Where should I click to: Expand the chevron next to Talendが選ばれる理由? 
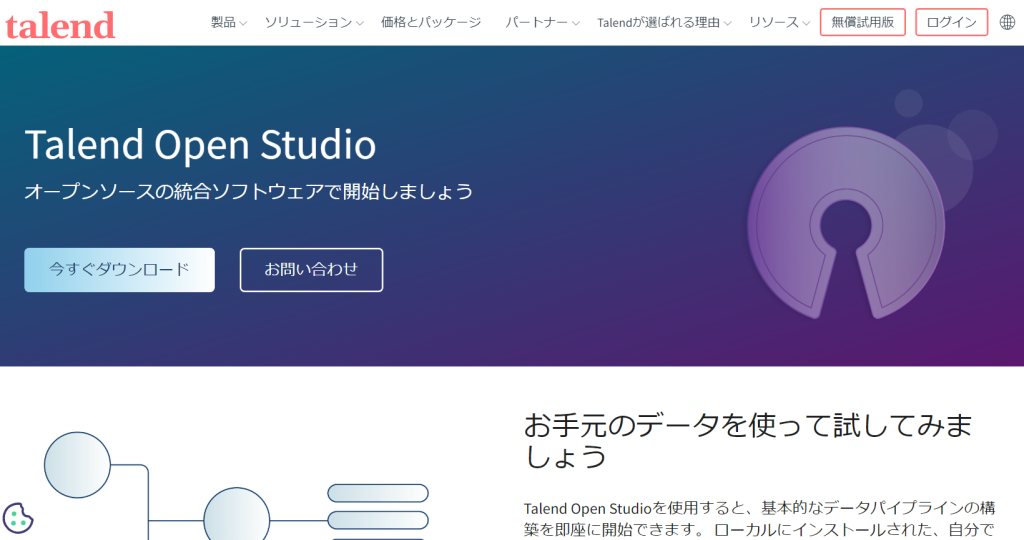727,24
